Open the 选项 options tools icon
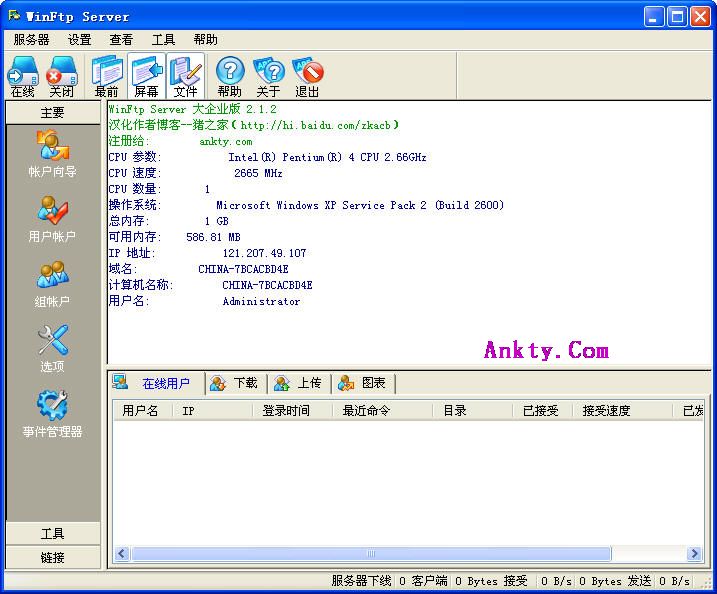Screen dimensions: 717x594 coord(53,348)
